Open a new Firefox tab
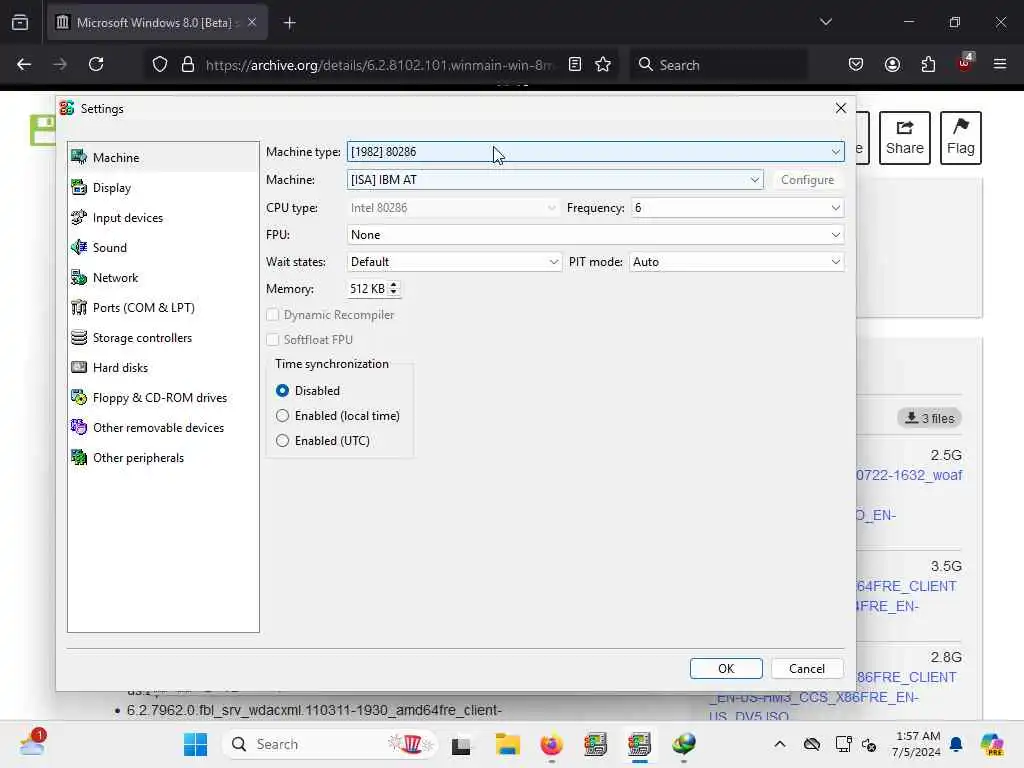 pos(289,23)
